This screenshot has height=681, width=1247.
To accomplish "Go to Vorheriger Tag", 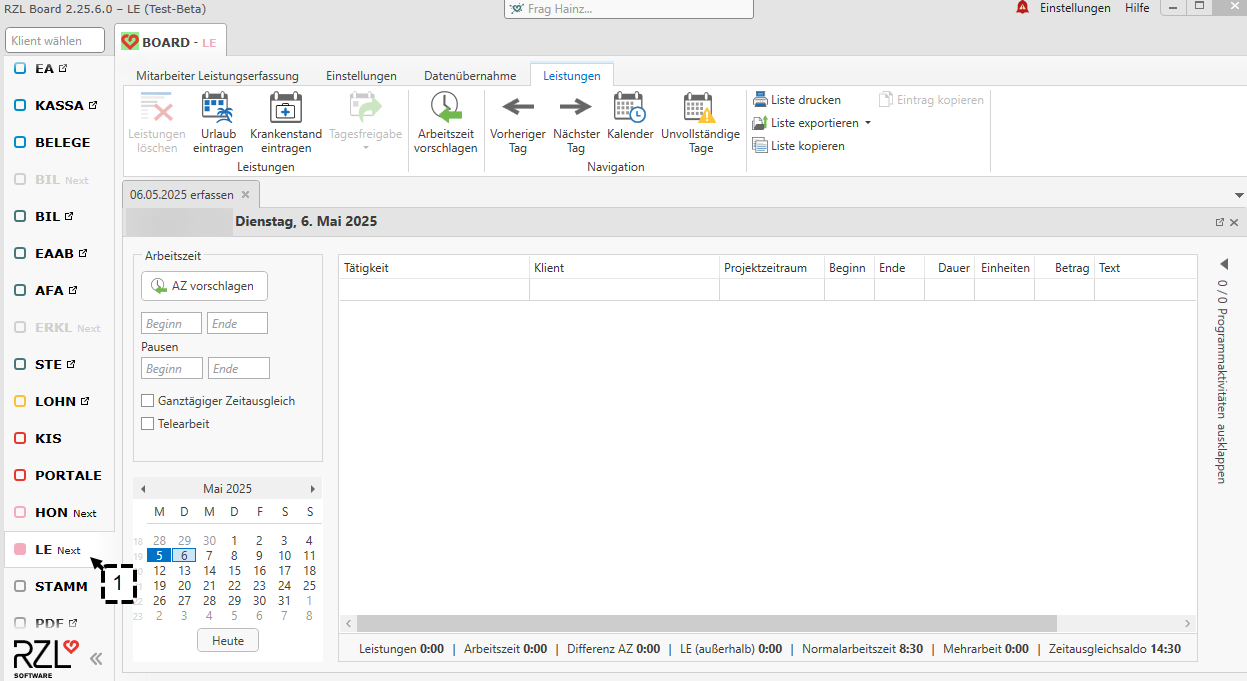I will click(x=517, y=107).
